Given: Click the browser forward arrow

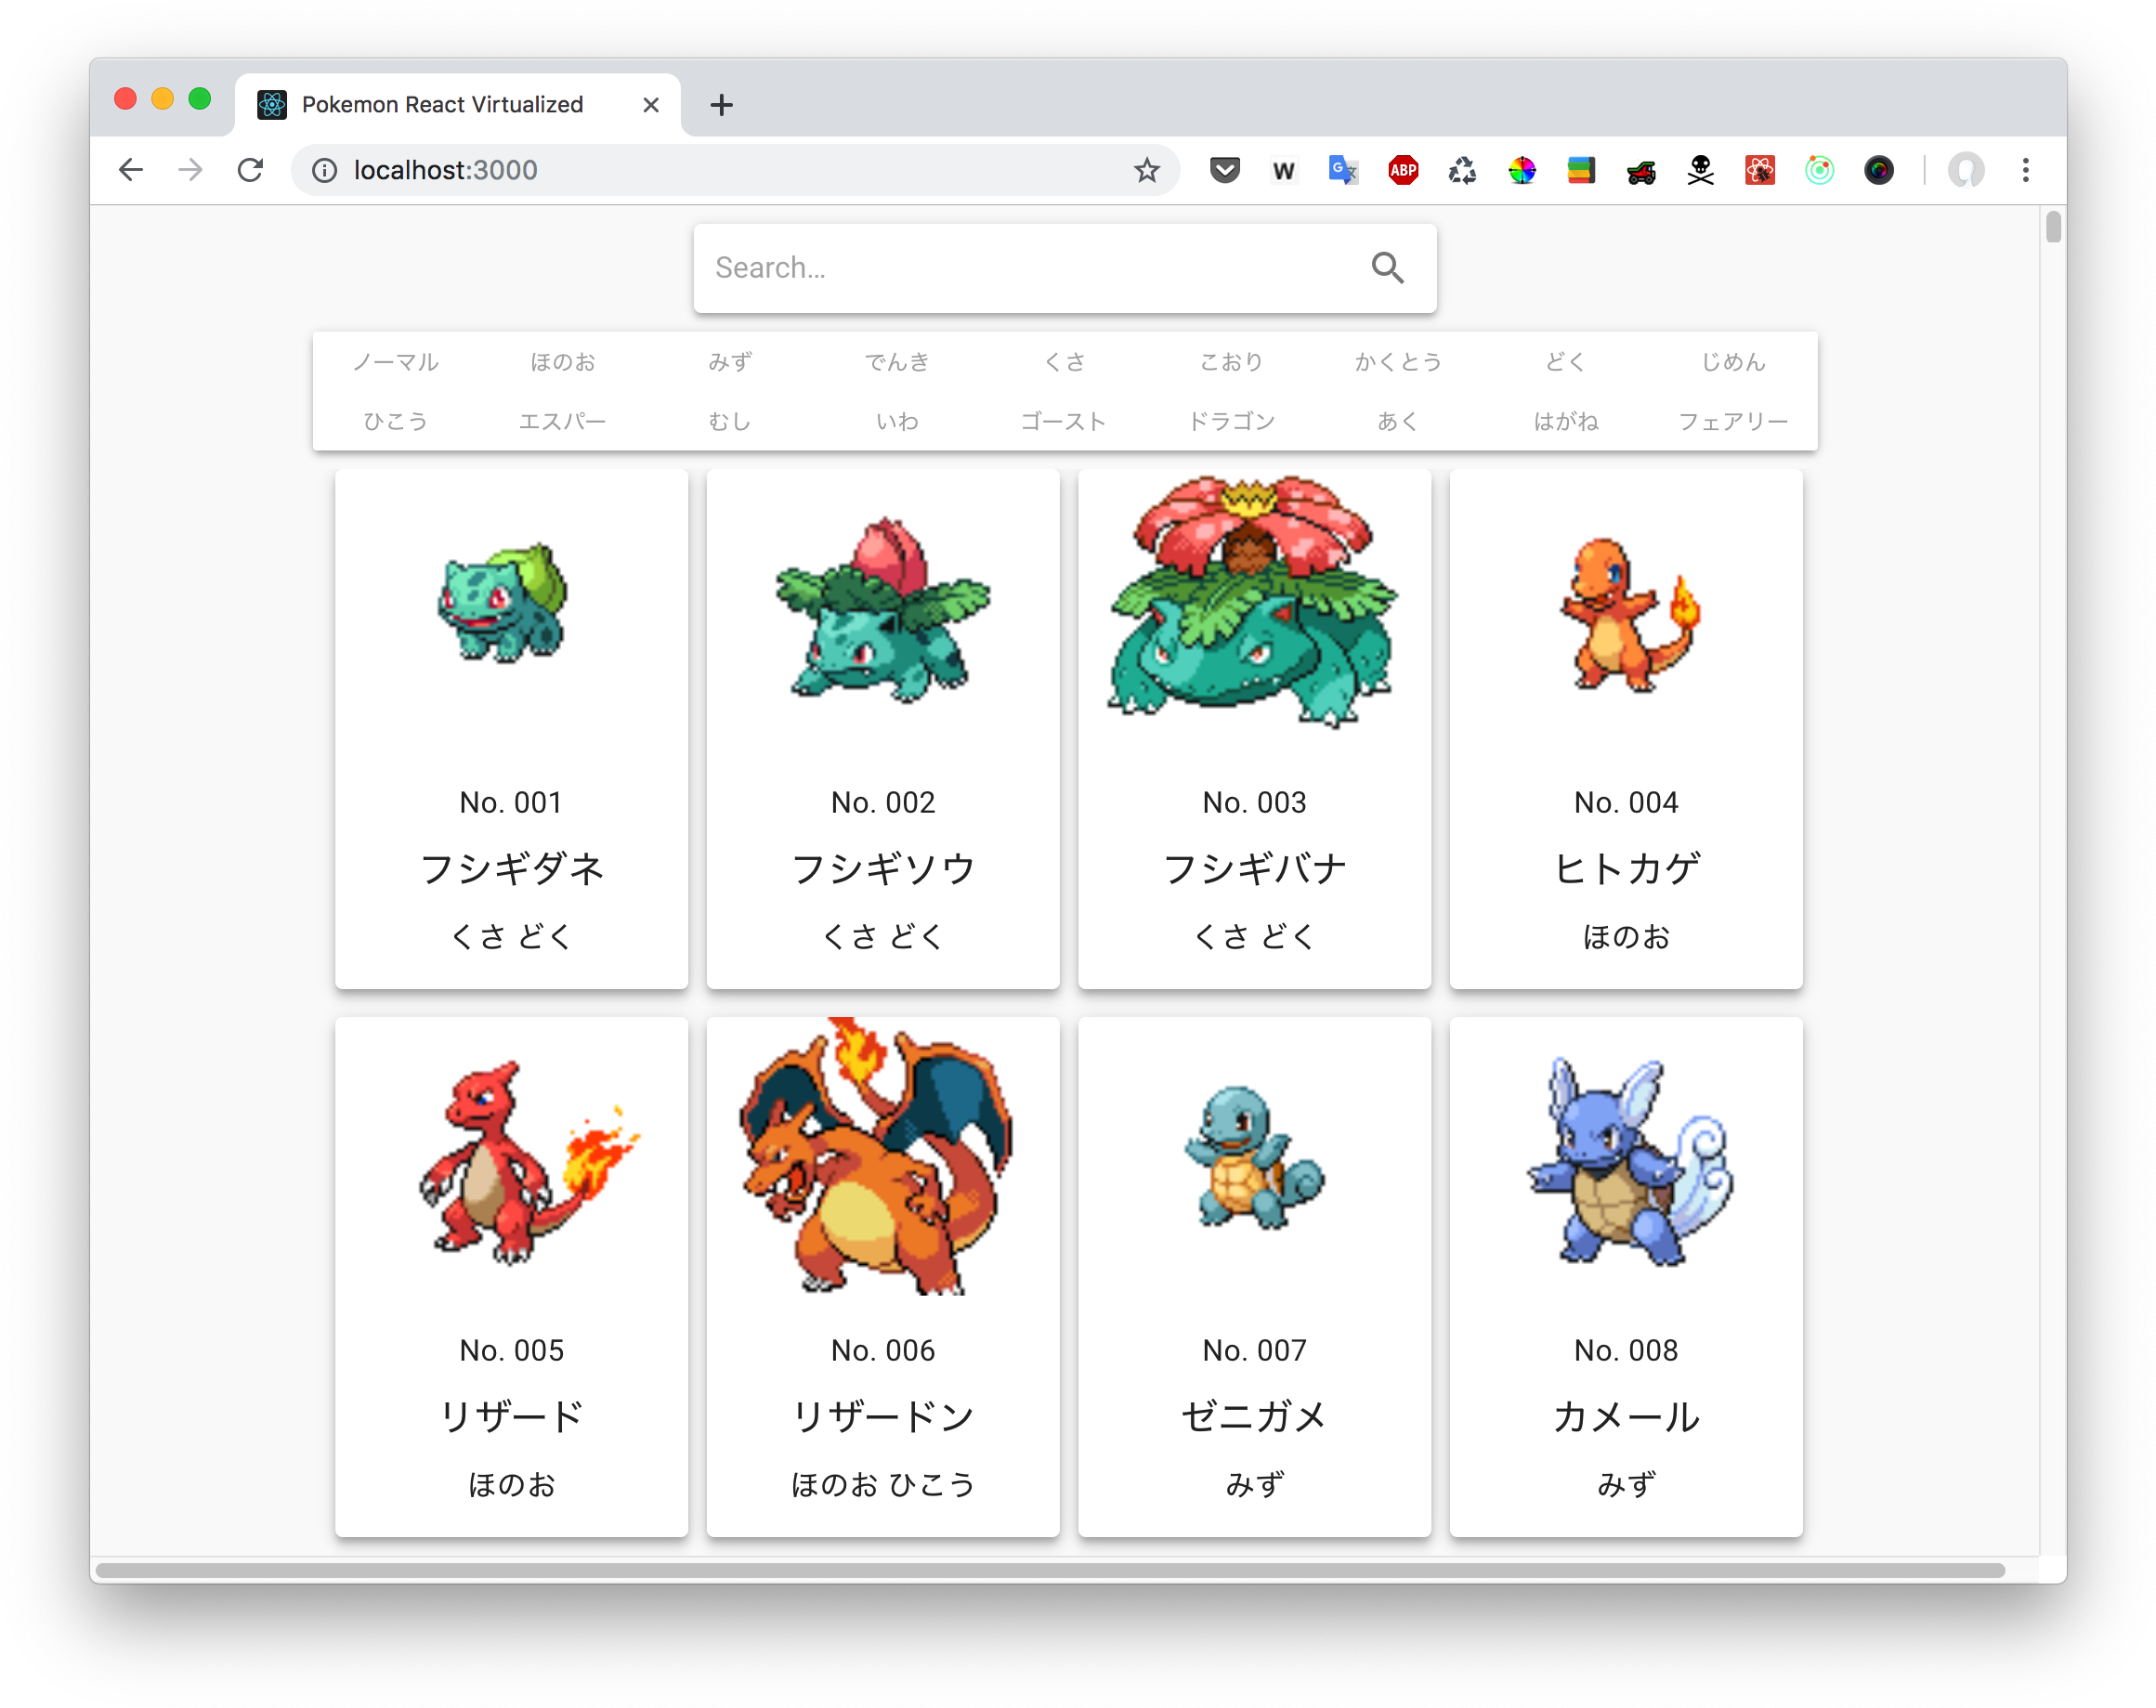Looking at the screenshot, I should (x=190, y=170).
